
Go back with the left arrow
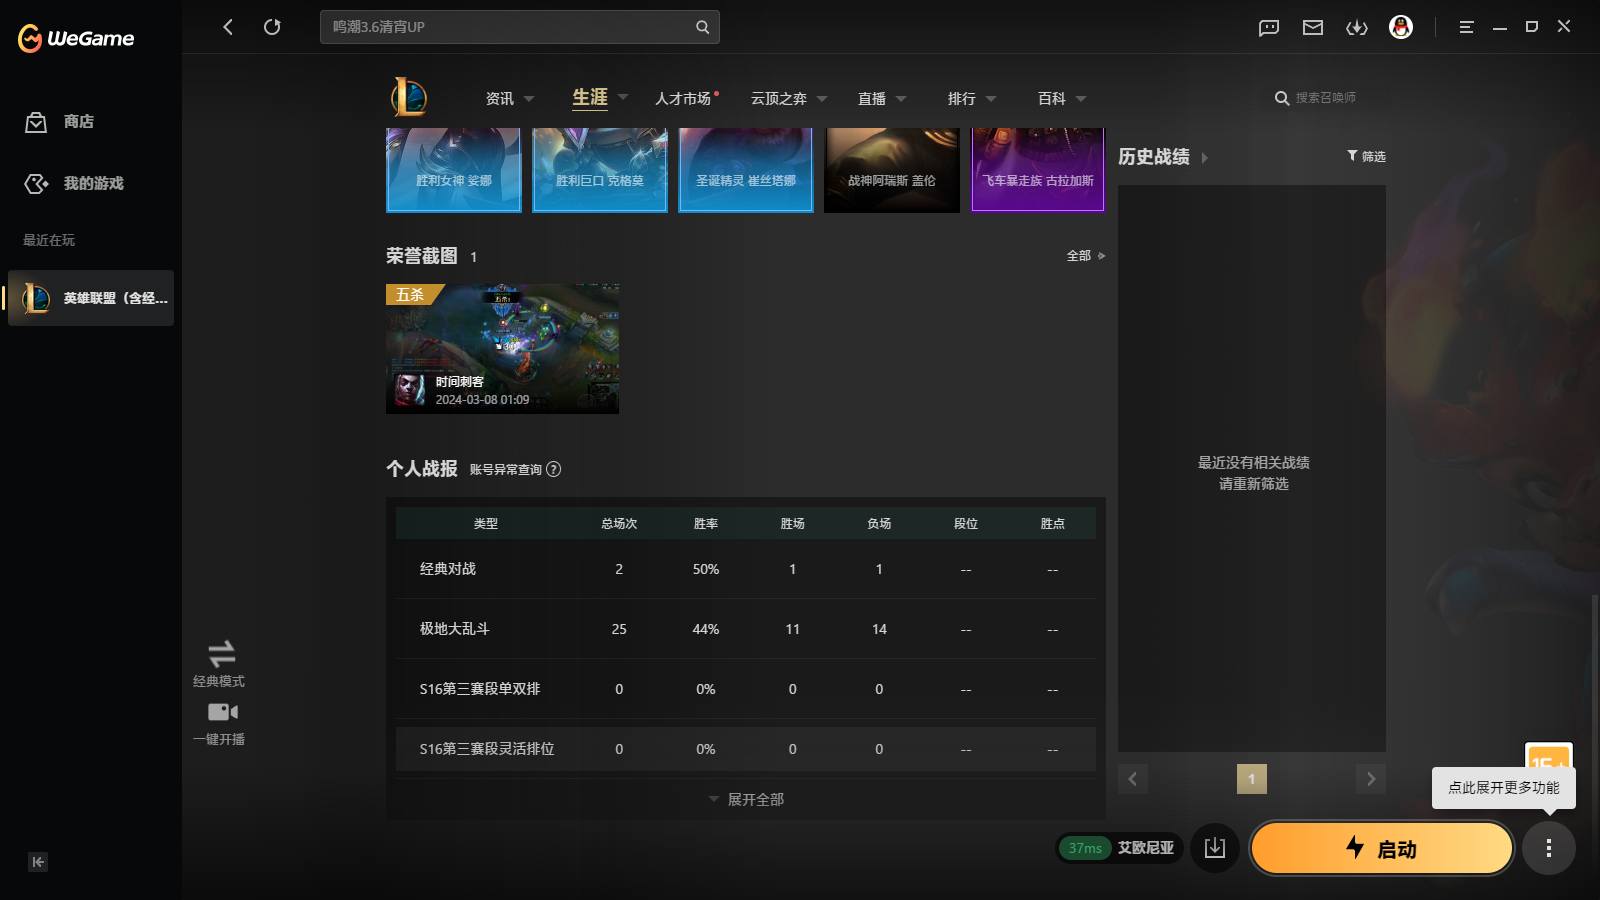tap(228, 27)
